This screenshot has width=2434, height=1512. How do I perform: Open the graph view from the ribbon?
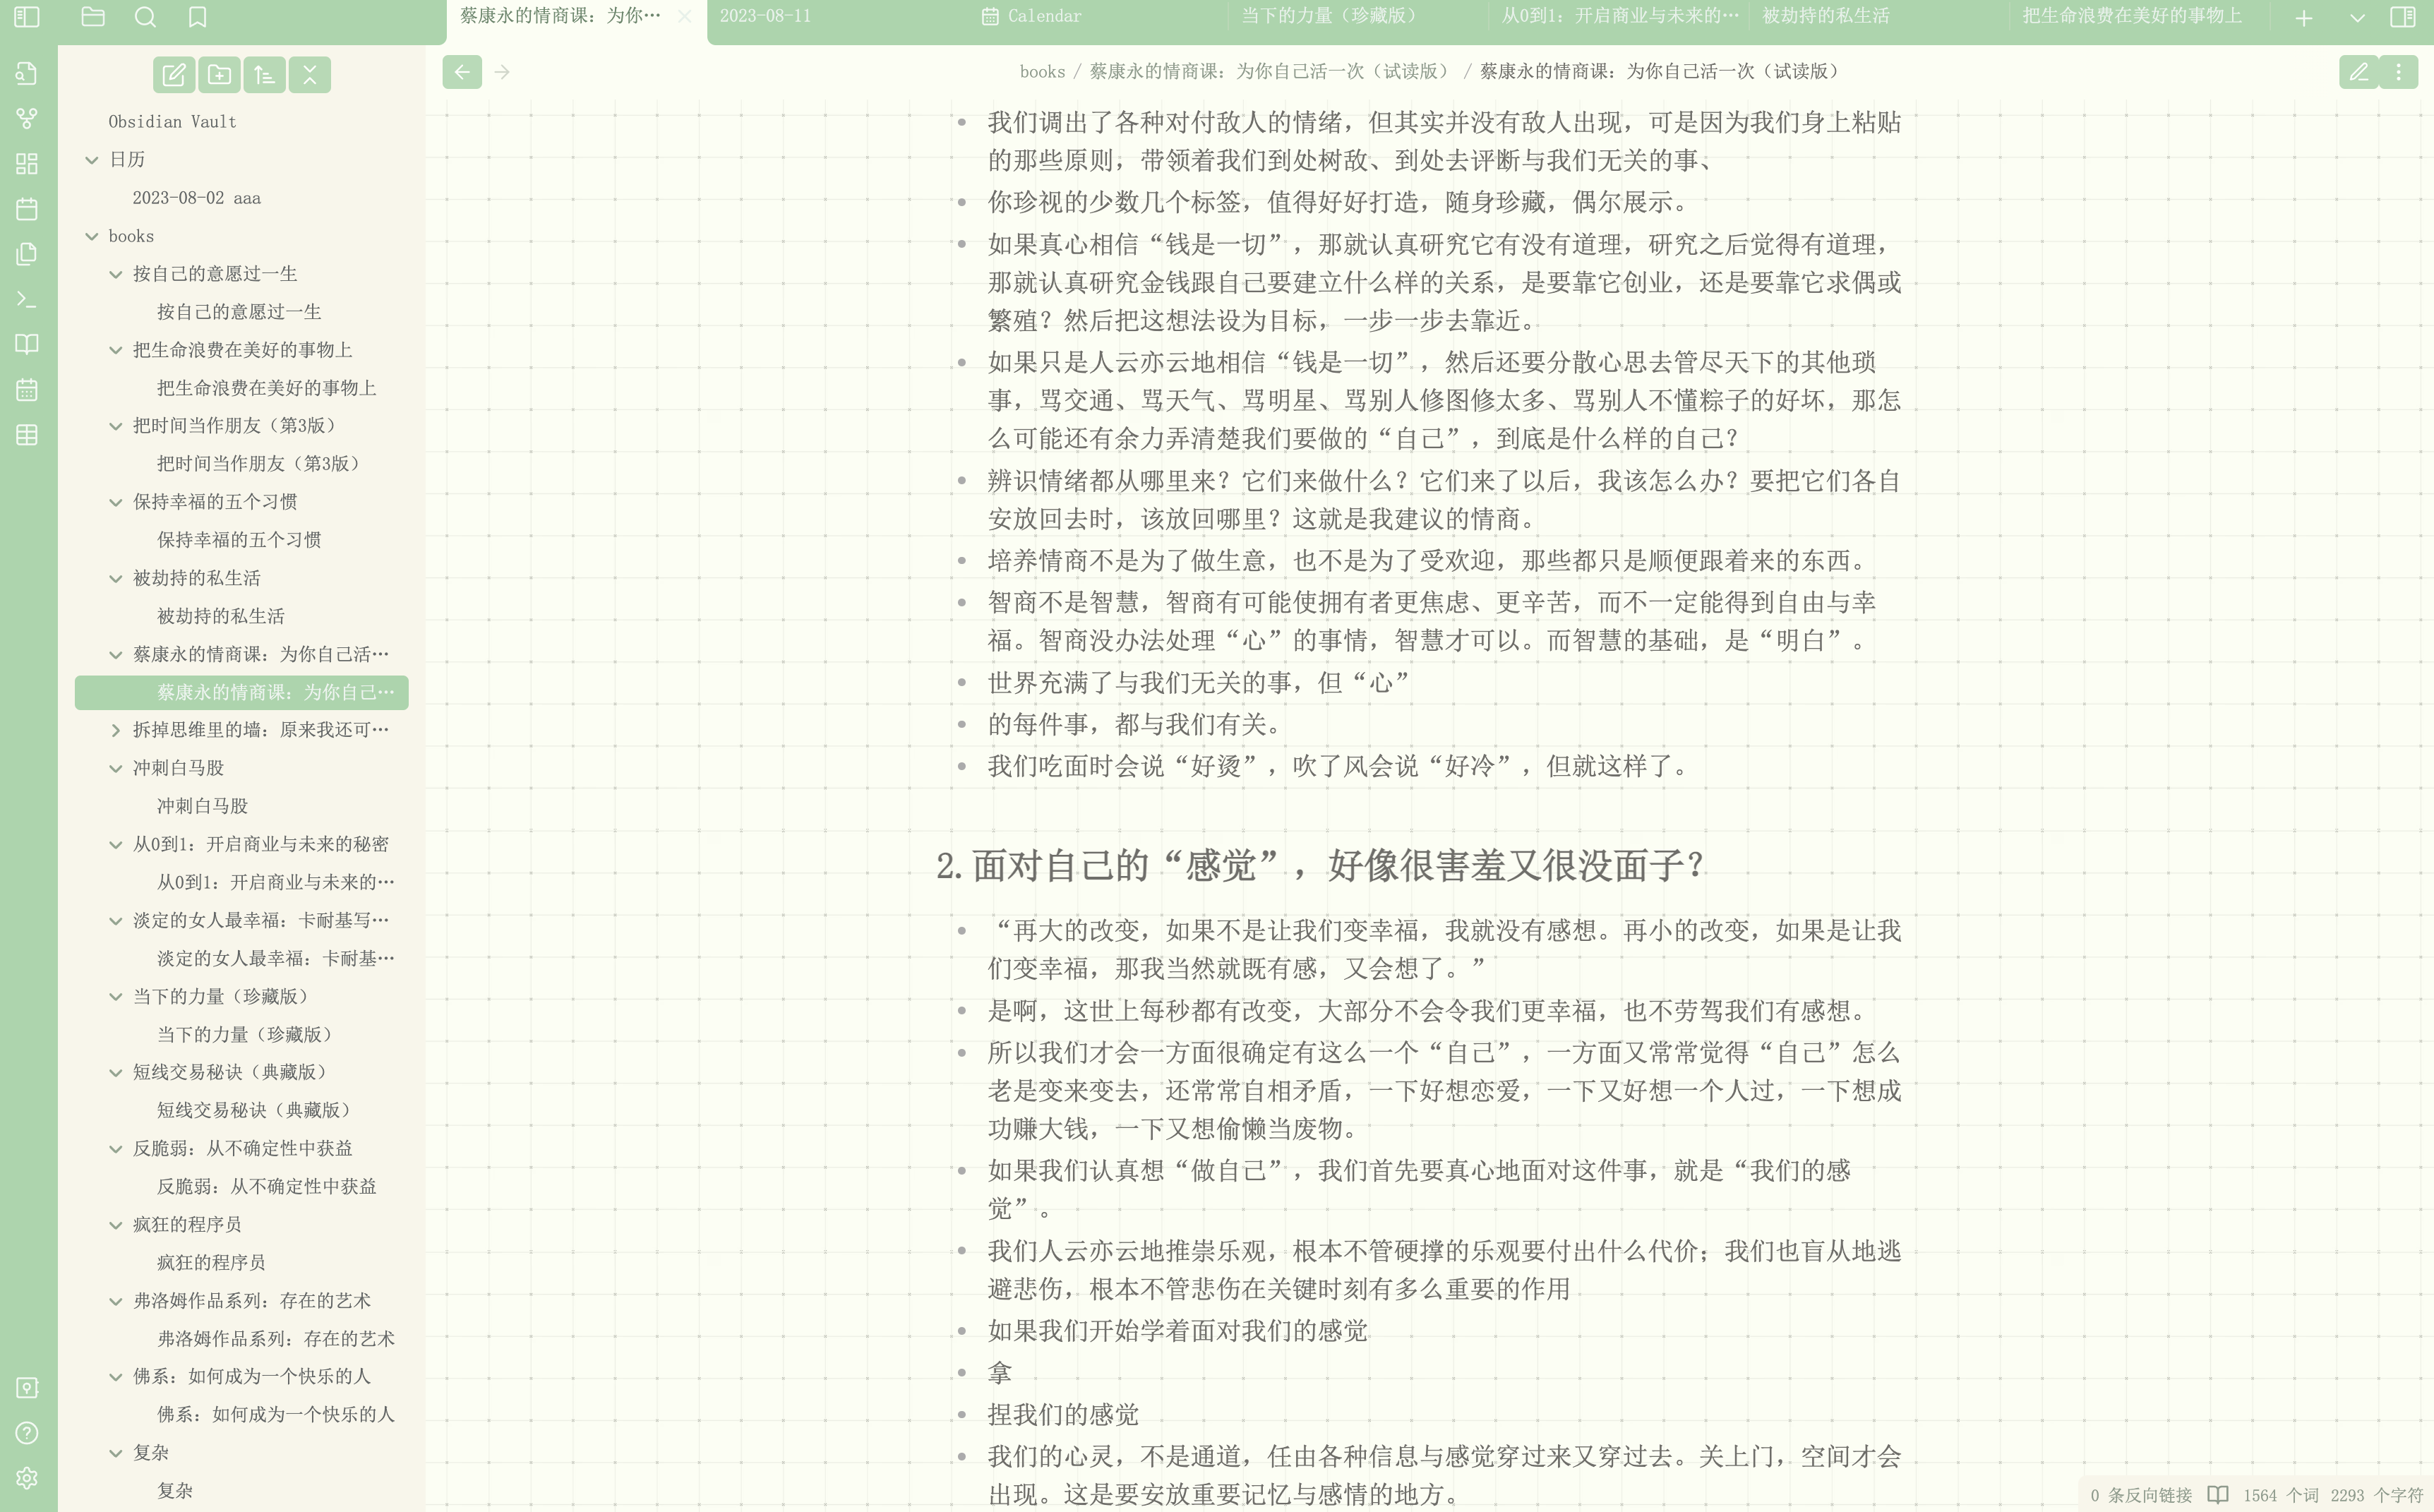point(27,118)
